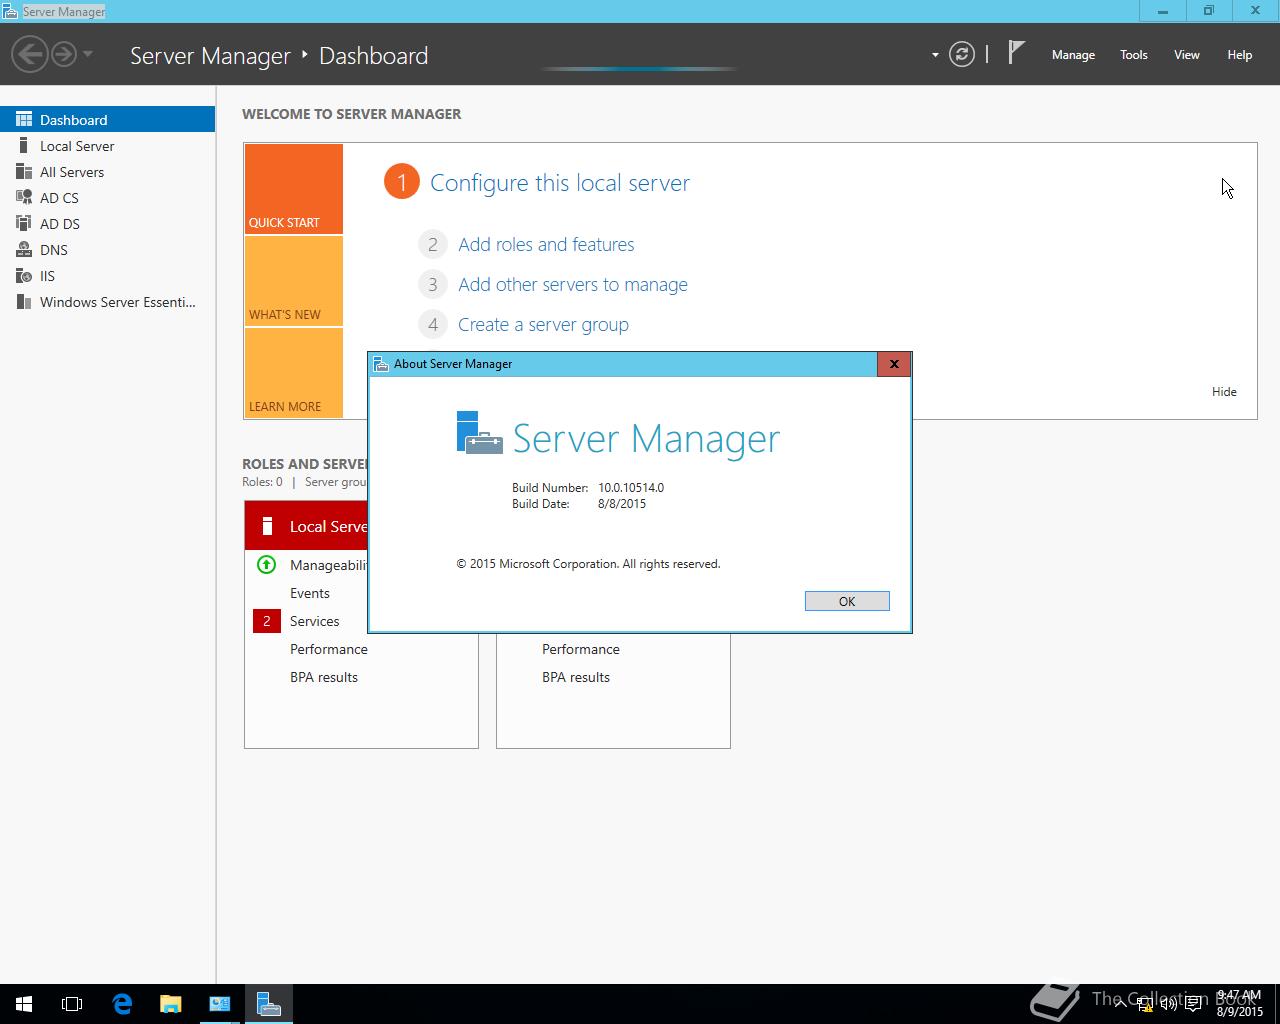Viewport: 1280px width, 1024px height.
Task: Open Task View on the taskbar
Action: [72, 1004]
